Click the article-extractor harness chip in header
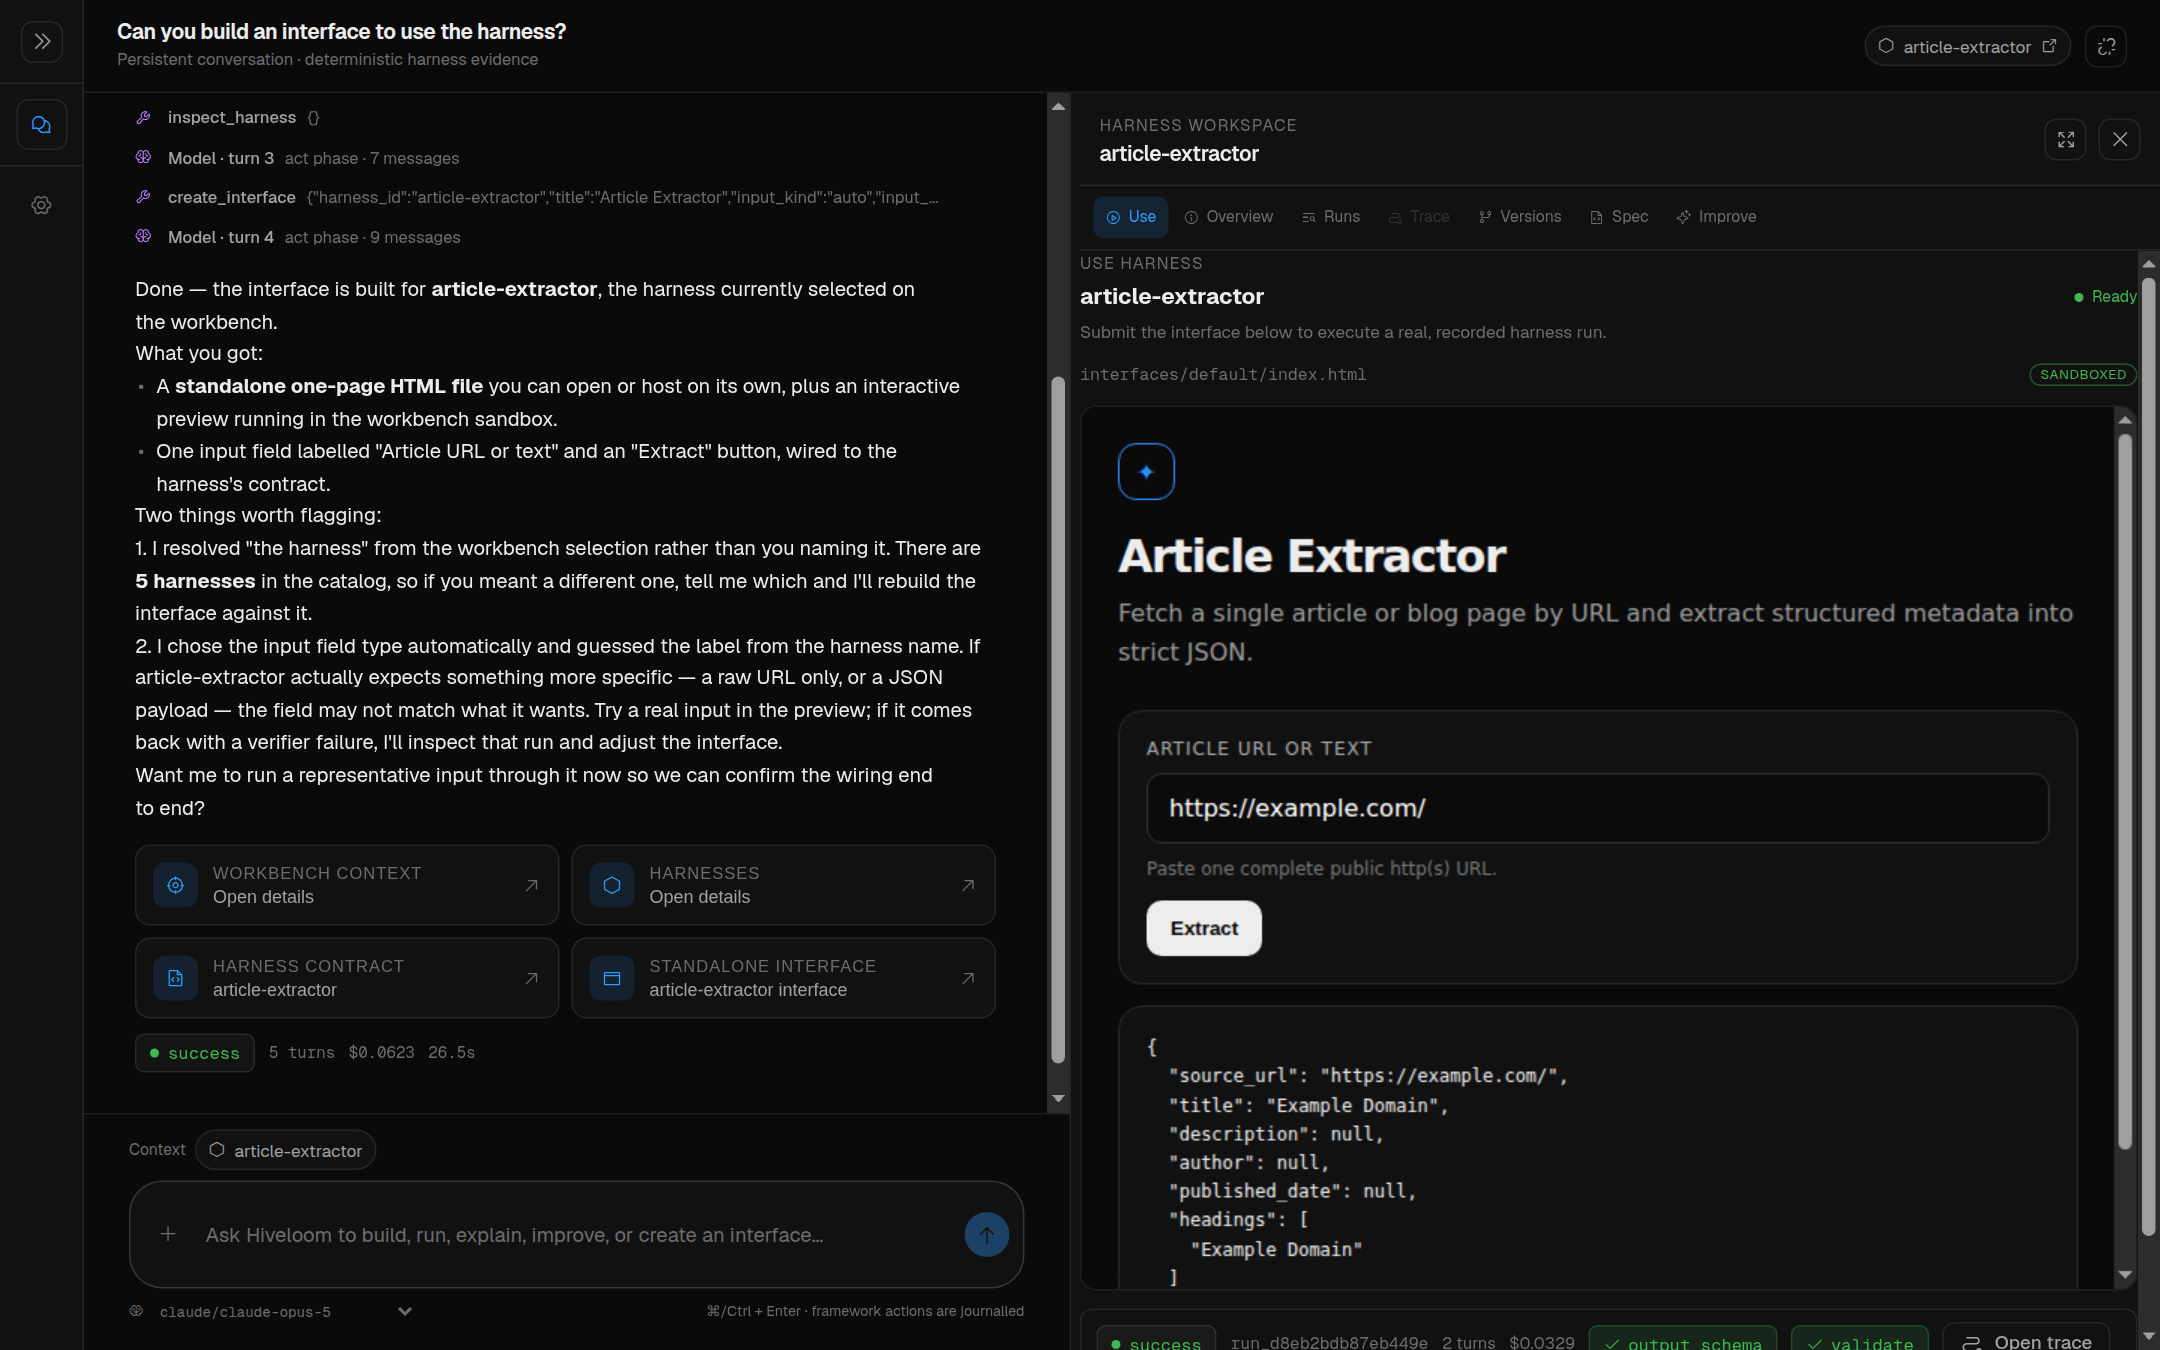This screenshot has width=2160, height=1350. [1967, 47]
